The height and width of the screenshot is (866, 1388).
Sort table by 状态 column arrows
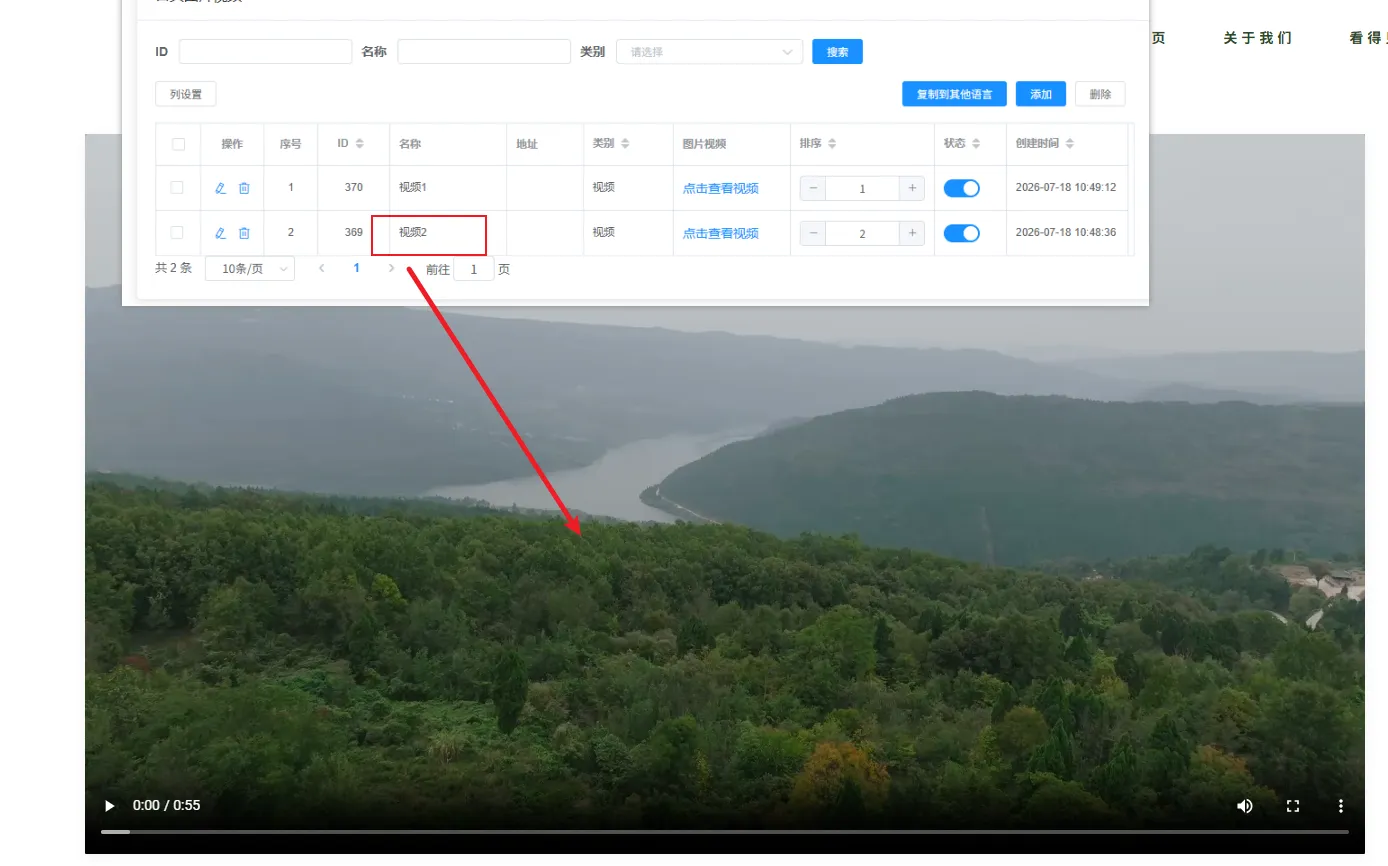point(976,144)
